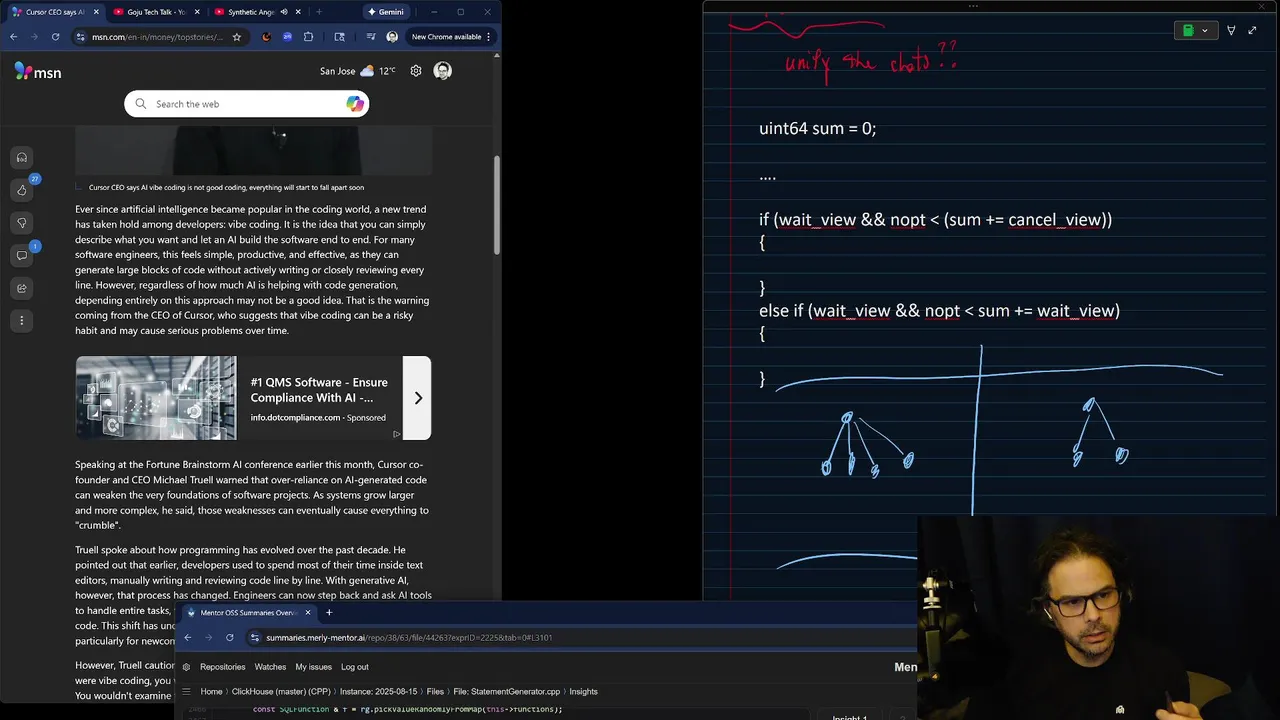Open Files breadcrumb

(x=435, y=692)
